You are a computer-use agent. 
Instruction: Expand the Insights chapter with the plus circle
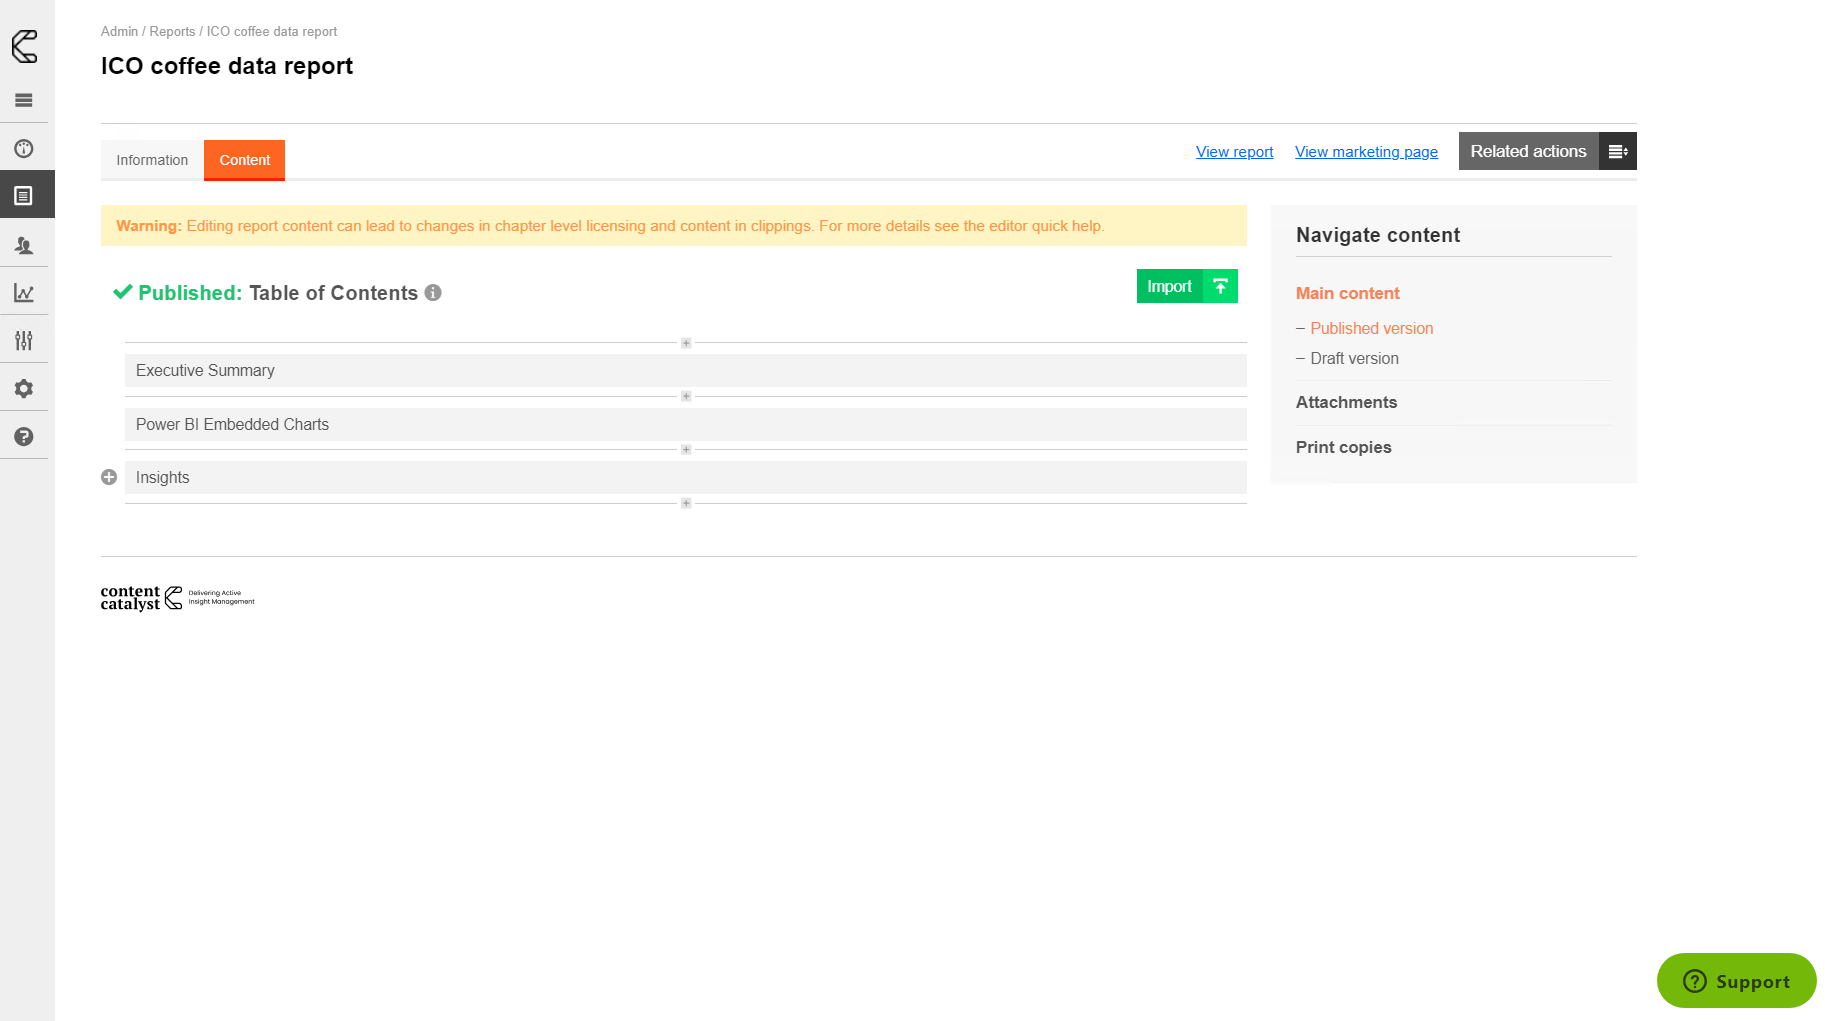coord(109,477)
